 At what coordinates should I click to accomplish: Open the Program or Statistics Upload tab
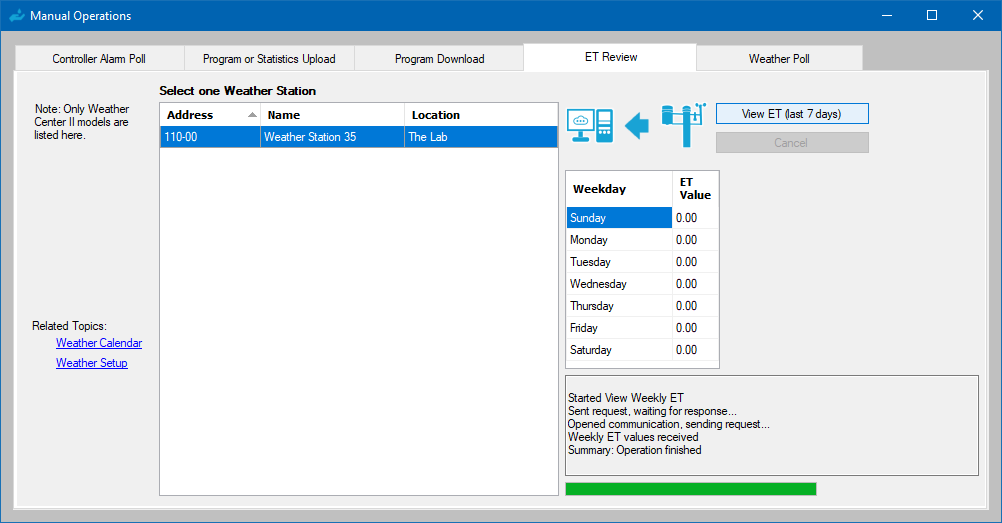[x=269, y=59]
